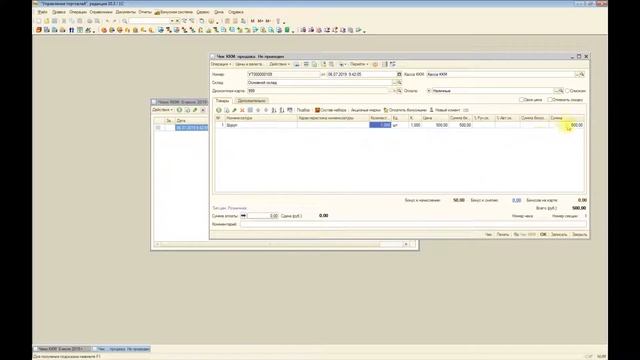
Task: Switch to the Дополнительно tab
Action: [251, 100]
